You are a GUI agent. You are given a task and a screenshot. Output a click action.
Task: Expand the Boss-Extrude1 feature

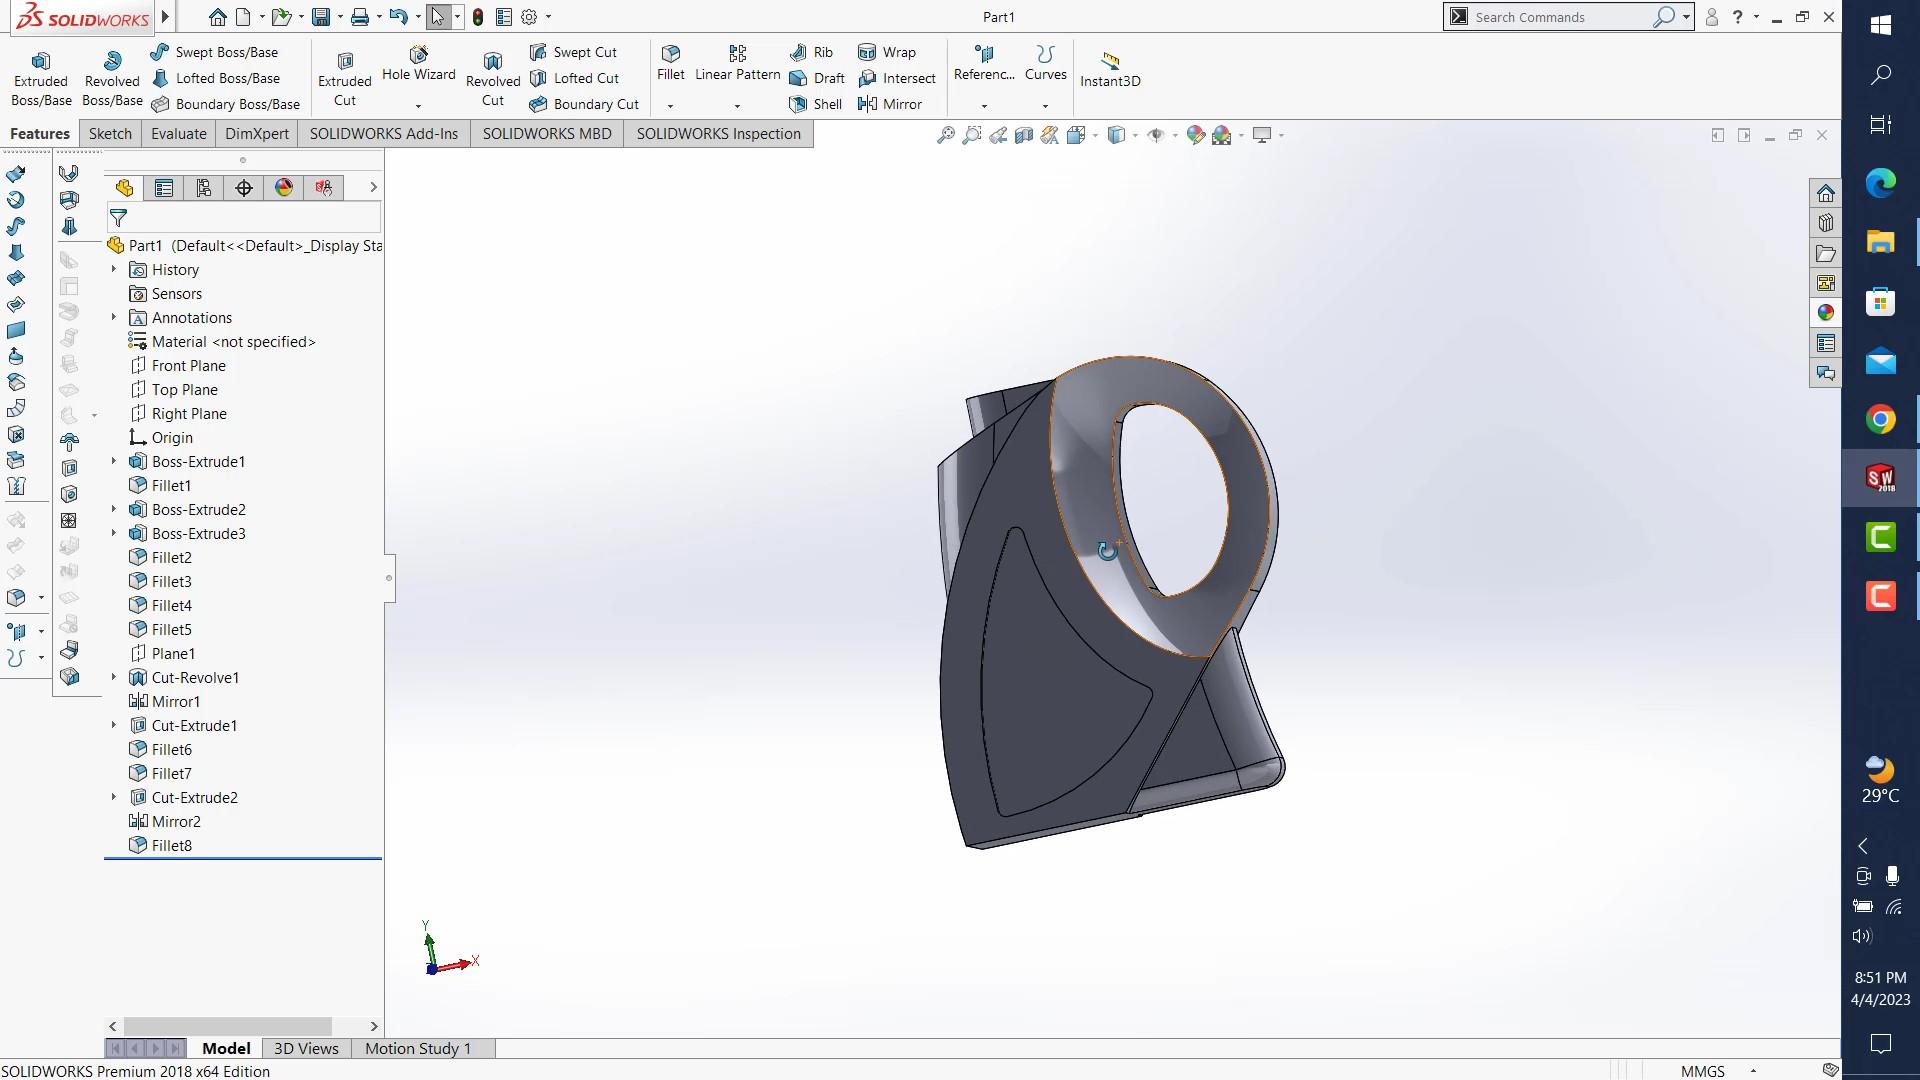(x=113, y=462)
